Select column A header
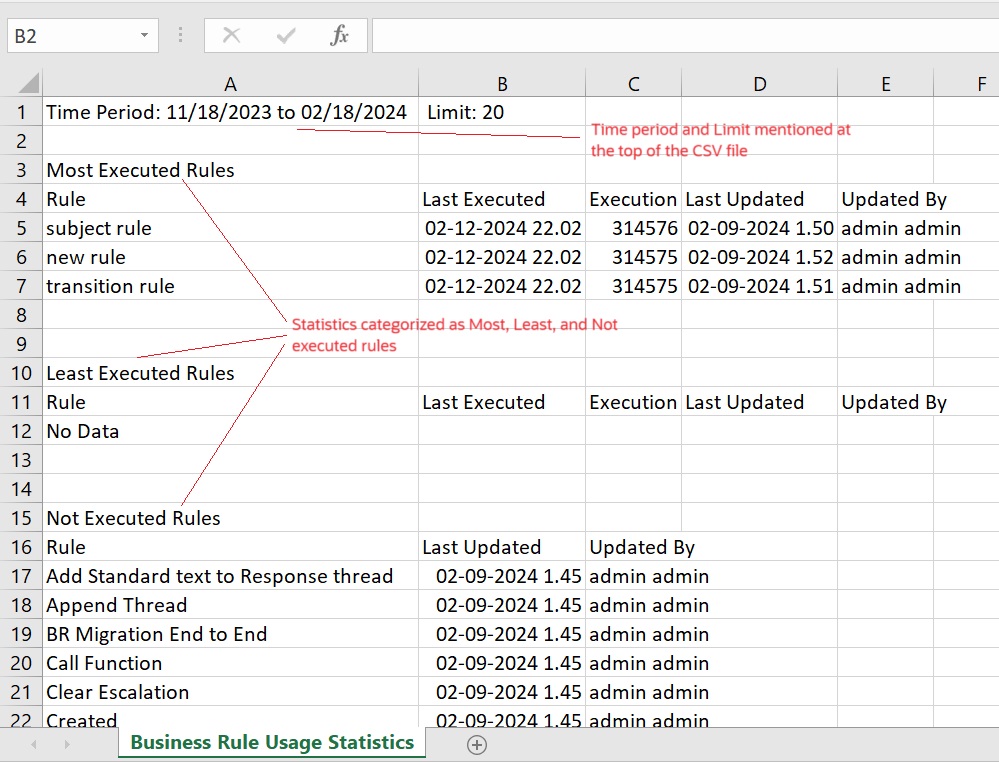Screen dimensions: 999x762 [231, 83]
